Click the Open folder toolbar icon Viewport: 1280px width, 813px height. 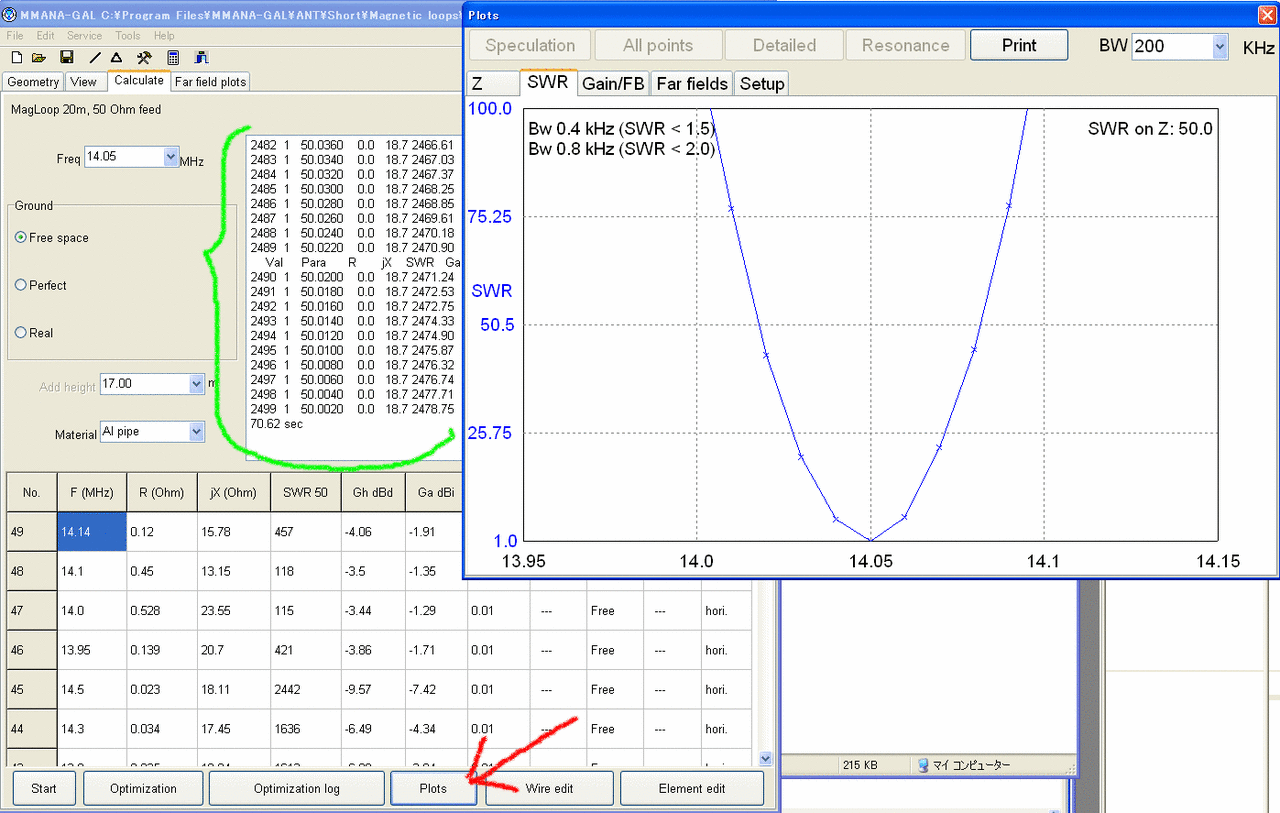(39, 58)
